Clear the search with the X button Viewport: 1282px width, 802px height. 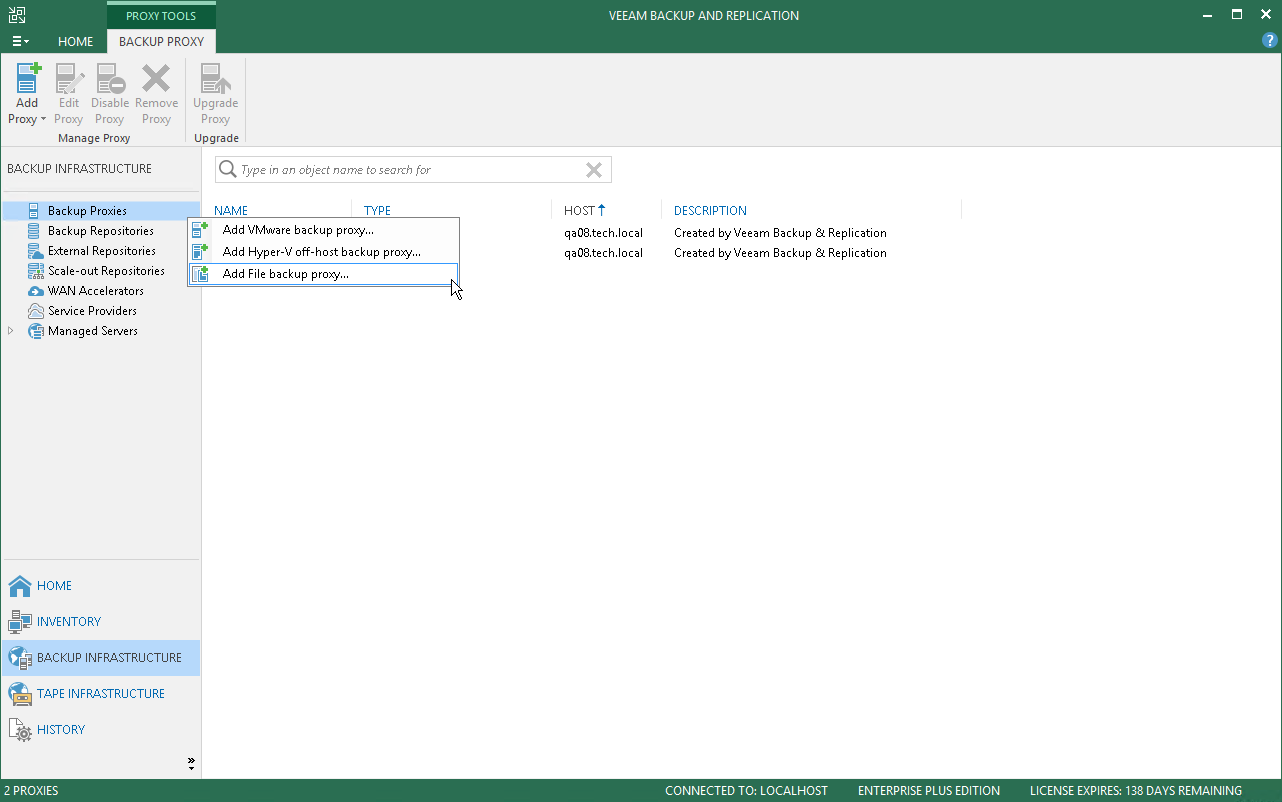point(594,170)
